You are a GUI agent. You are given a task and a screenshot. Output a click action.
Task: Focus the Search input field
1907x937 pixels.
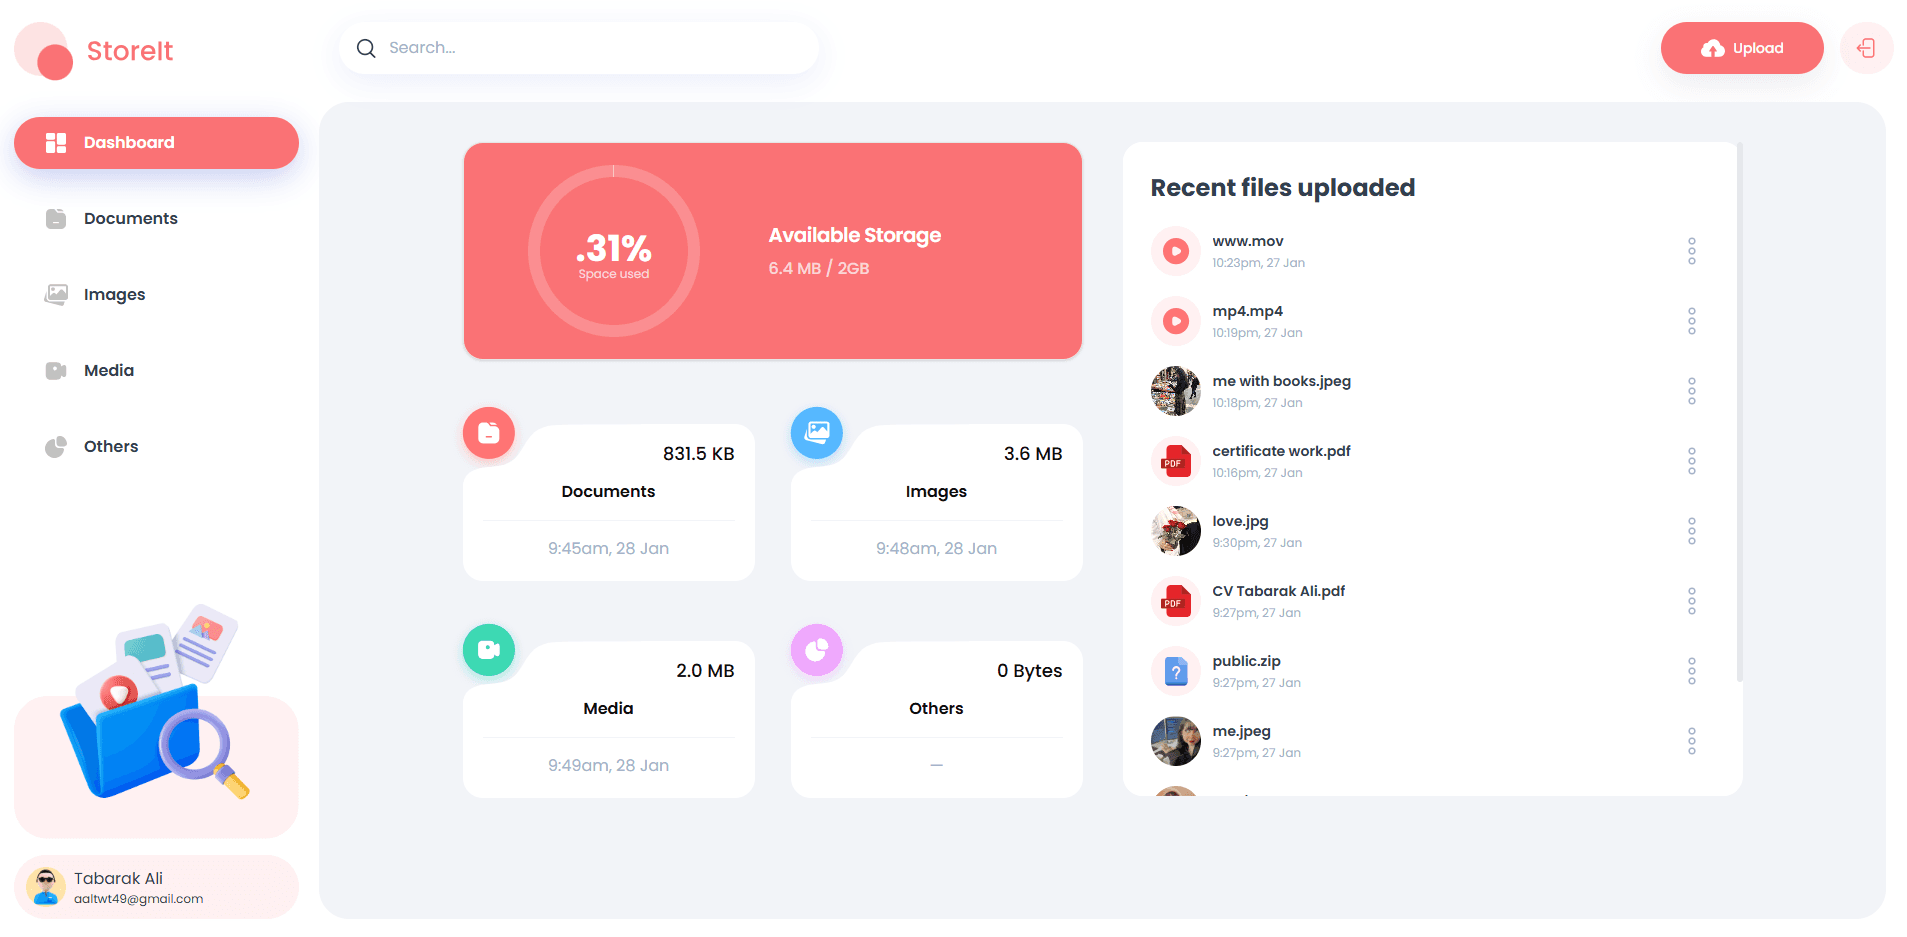click(579, 48)
